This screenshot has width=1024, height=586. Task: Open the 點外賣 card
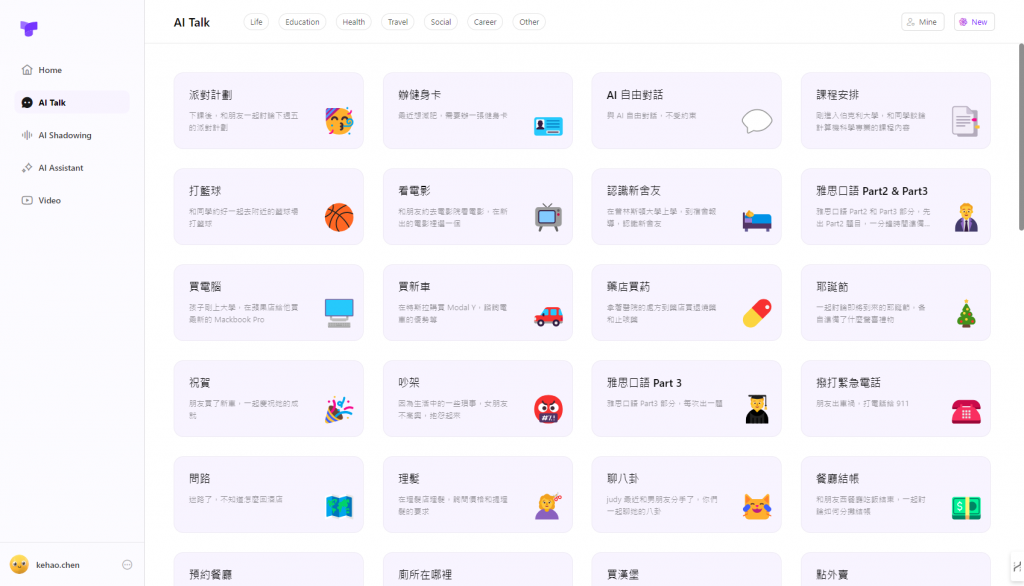click(895, 569)
